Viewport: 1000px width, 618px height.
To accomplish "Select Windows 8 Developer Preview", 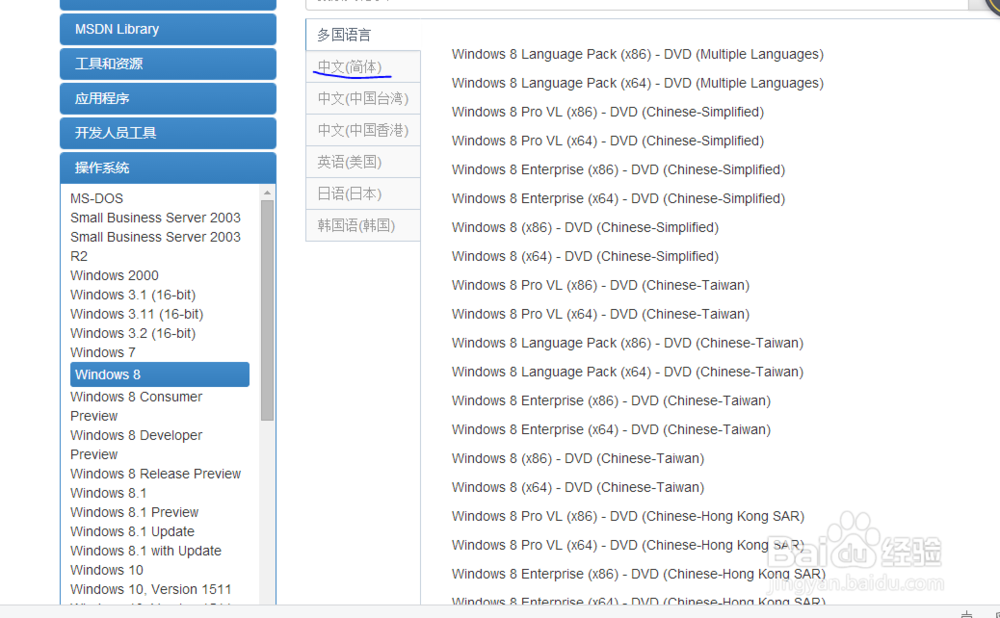I will point(136,445).
